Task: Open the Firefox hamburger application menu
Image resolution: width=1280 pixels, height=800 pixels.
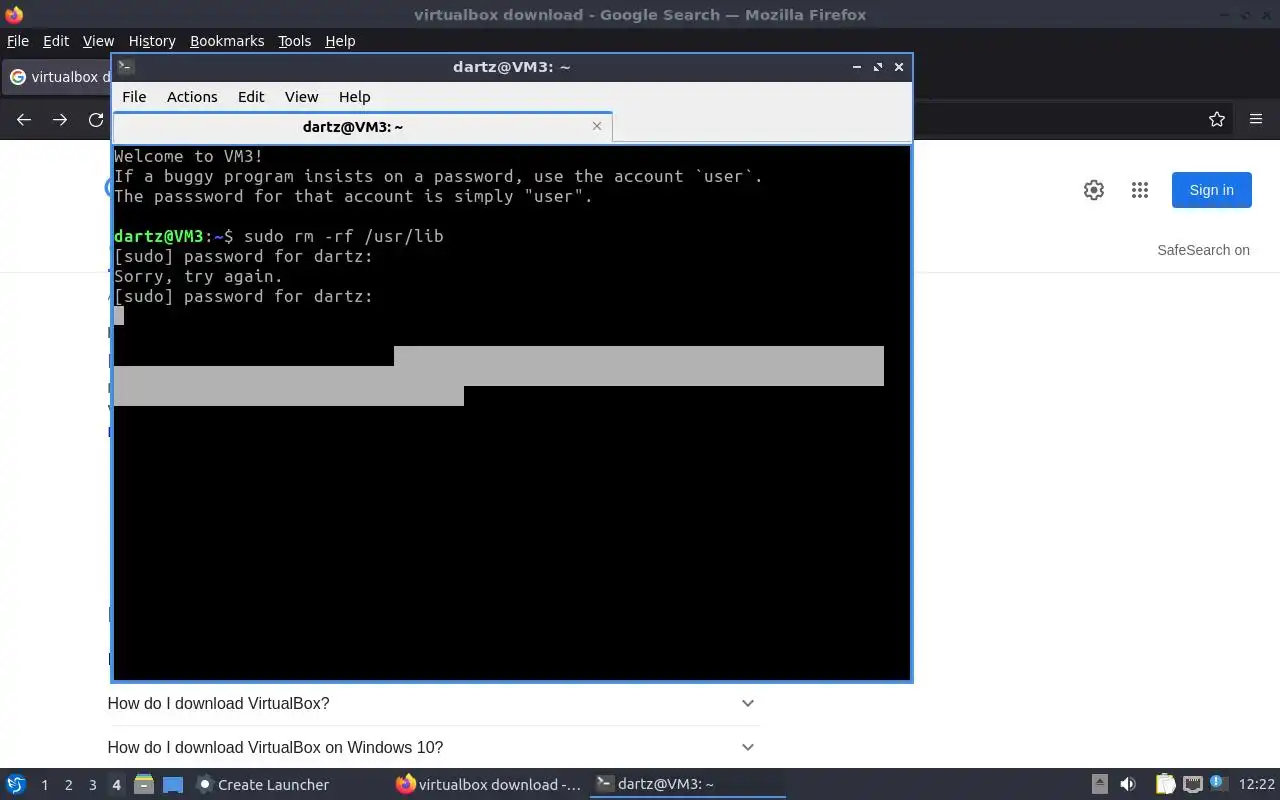Action: (1256, 120)
